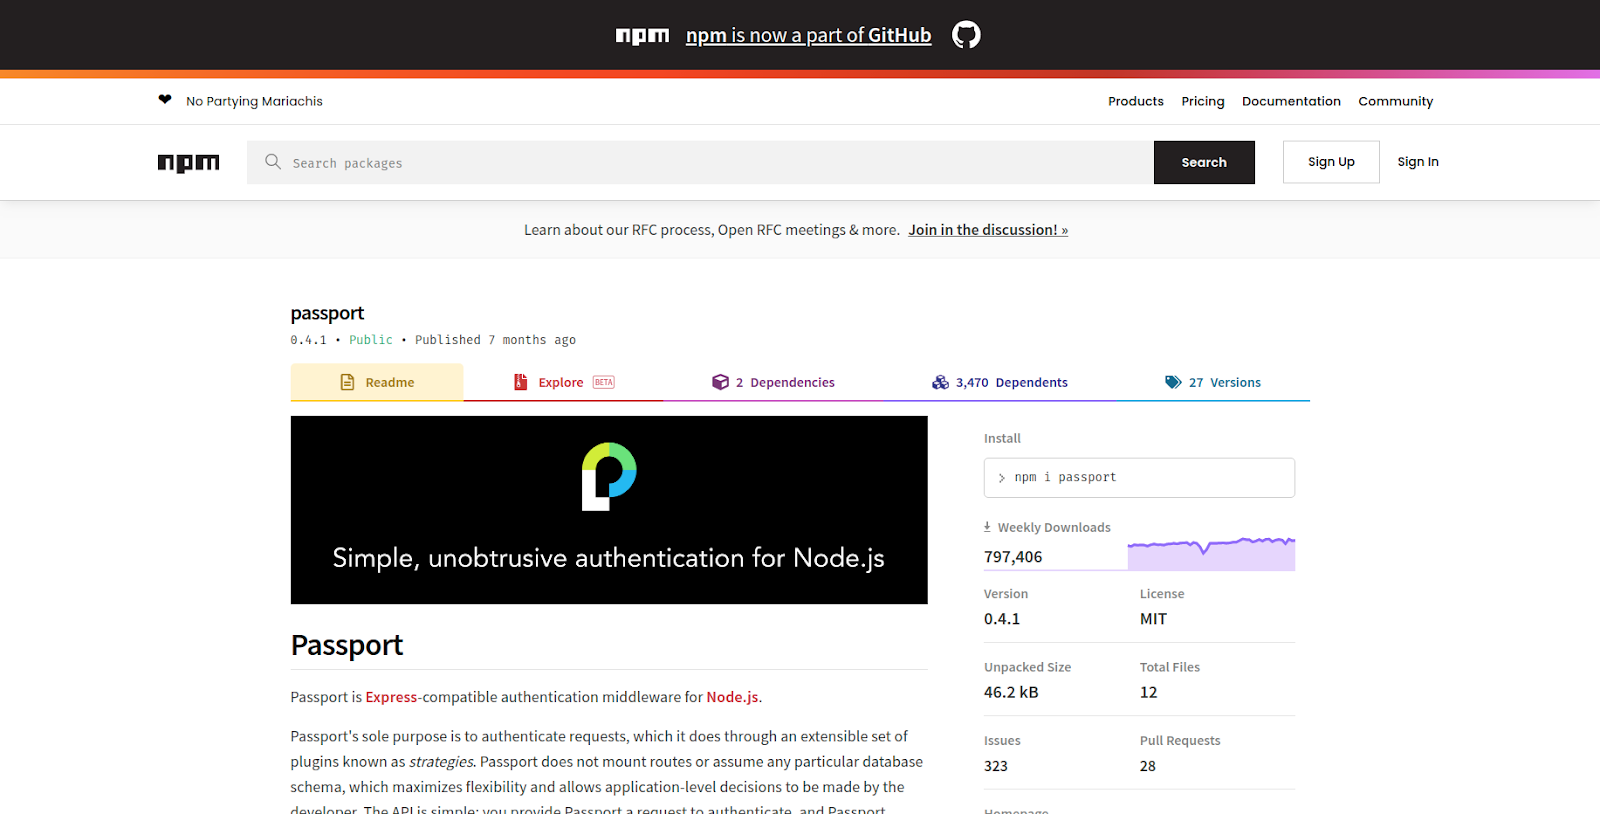Click the BETA badge beside Explore
The width and height of the screenshot is (1600, 814).
point(604,382)
